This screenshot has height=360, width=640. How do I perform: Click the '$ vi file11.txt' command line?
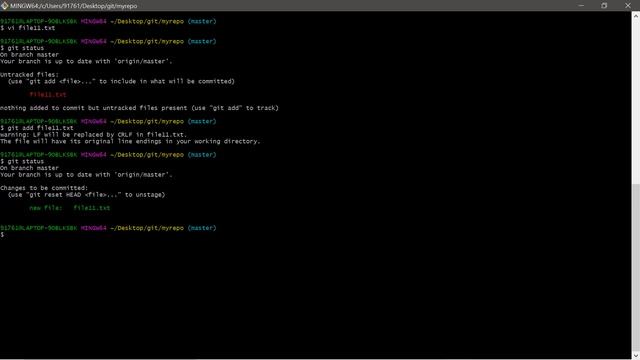tap(28, 28)
